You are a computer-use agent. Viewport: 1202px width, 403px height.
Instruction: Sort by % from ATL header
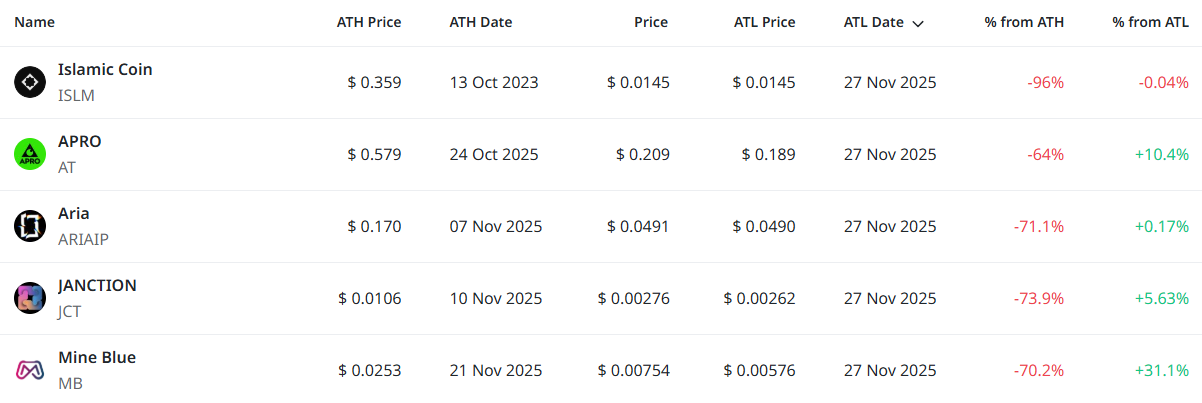[1150, 22]
